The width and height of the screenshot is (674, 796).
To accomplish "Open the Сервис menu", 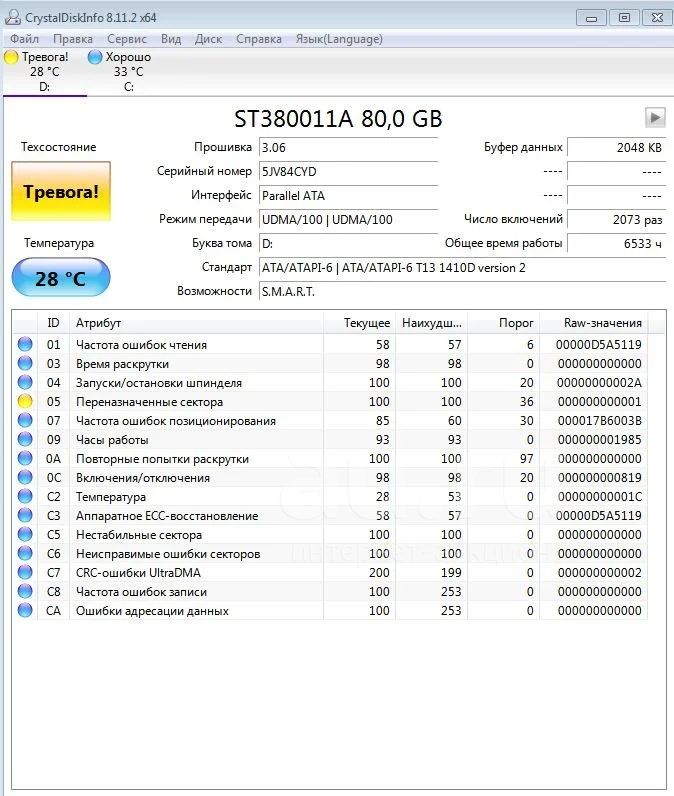I will point(126,39).
